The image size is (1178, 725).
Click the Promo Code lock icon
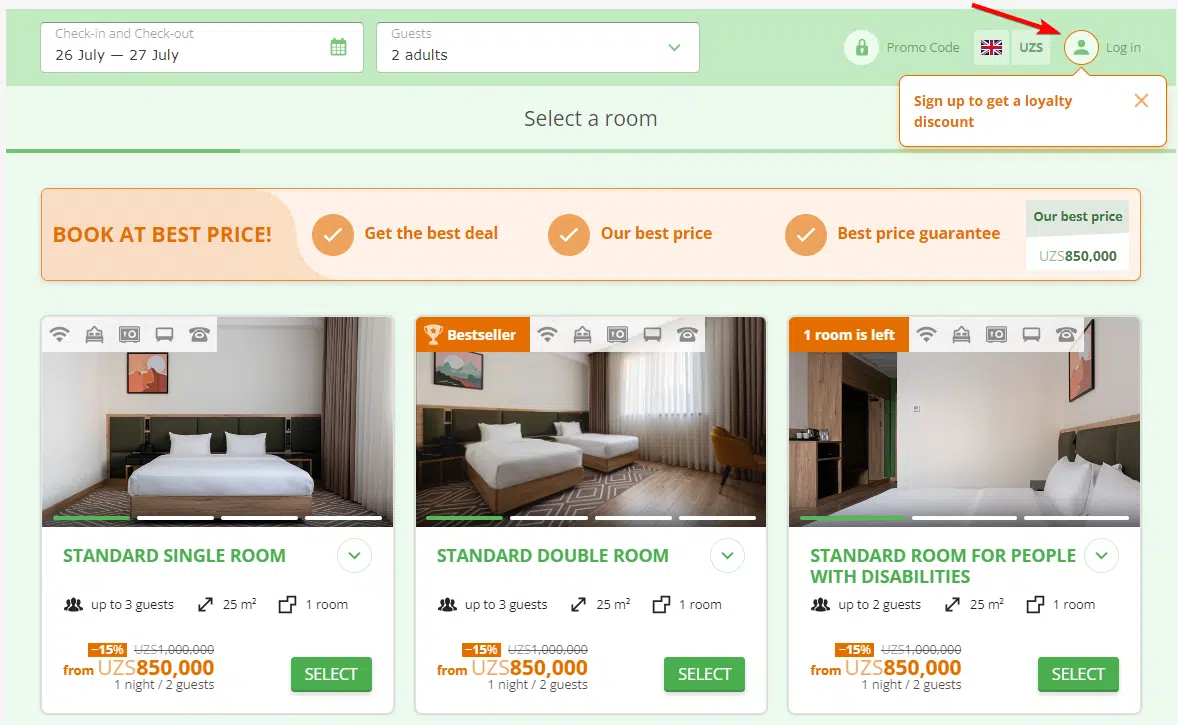point(860,47)
